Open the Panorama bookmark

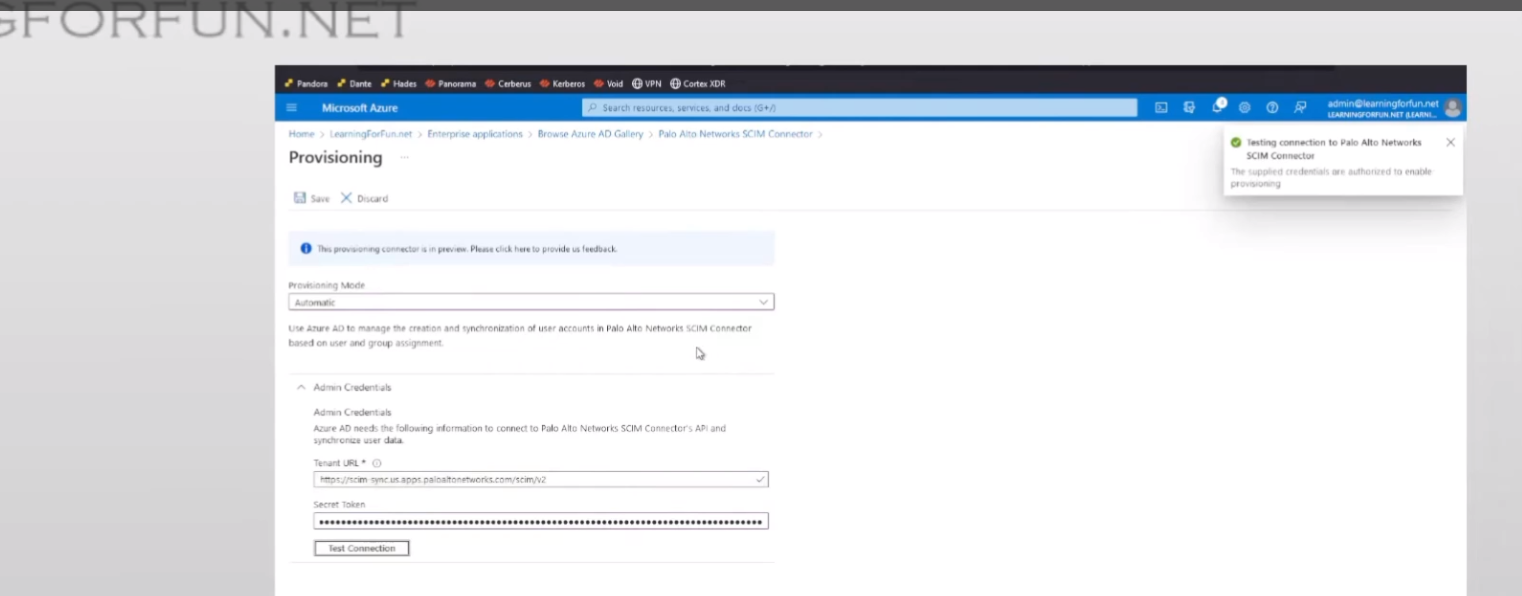[x=451, y=84]
